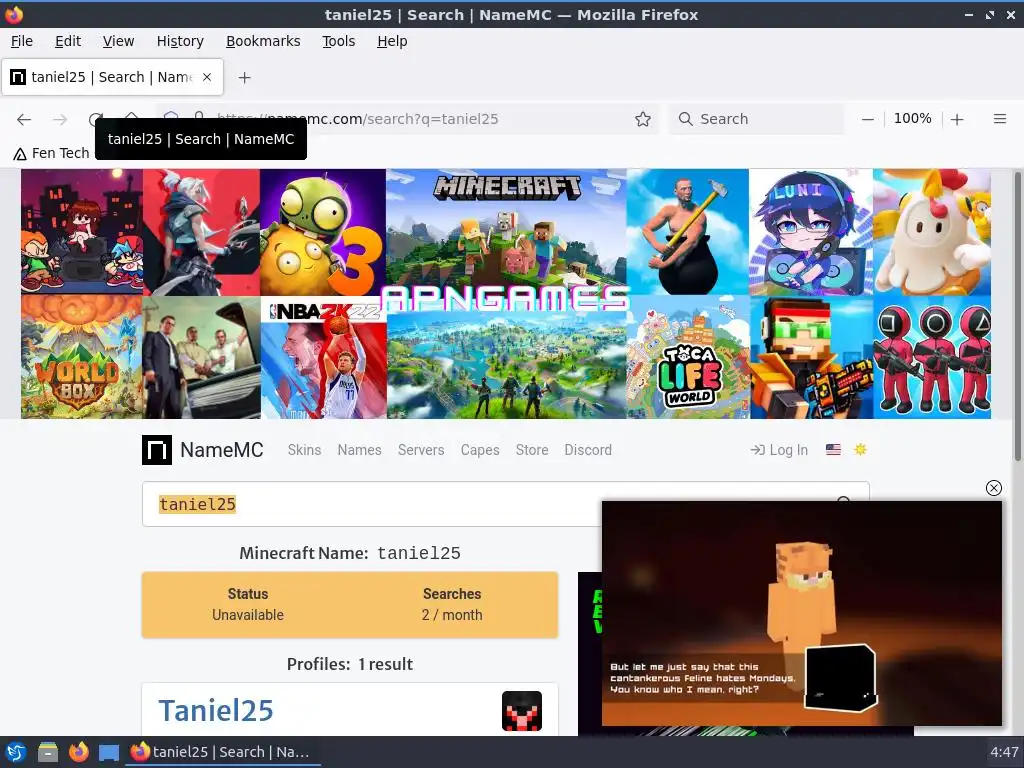This screenshot has width=1024, height=768.
Task: Go back with the browser back arrow
Action: [24, 120]
